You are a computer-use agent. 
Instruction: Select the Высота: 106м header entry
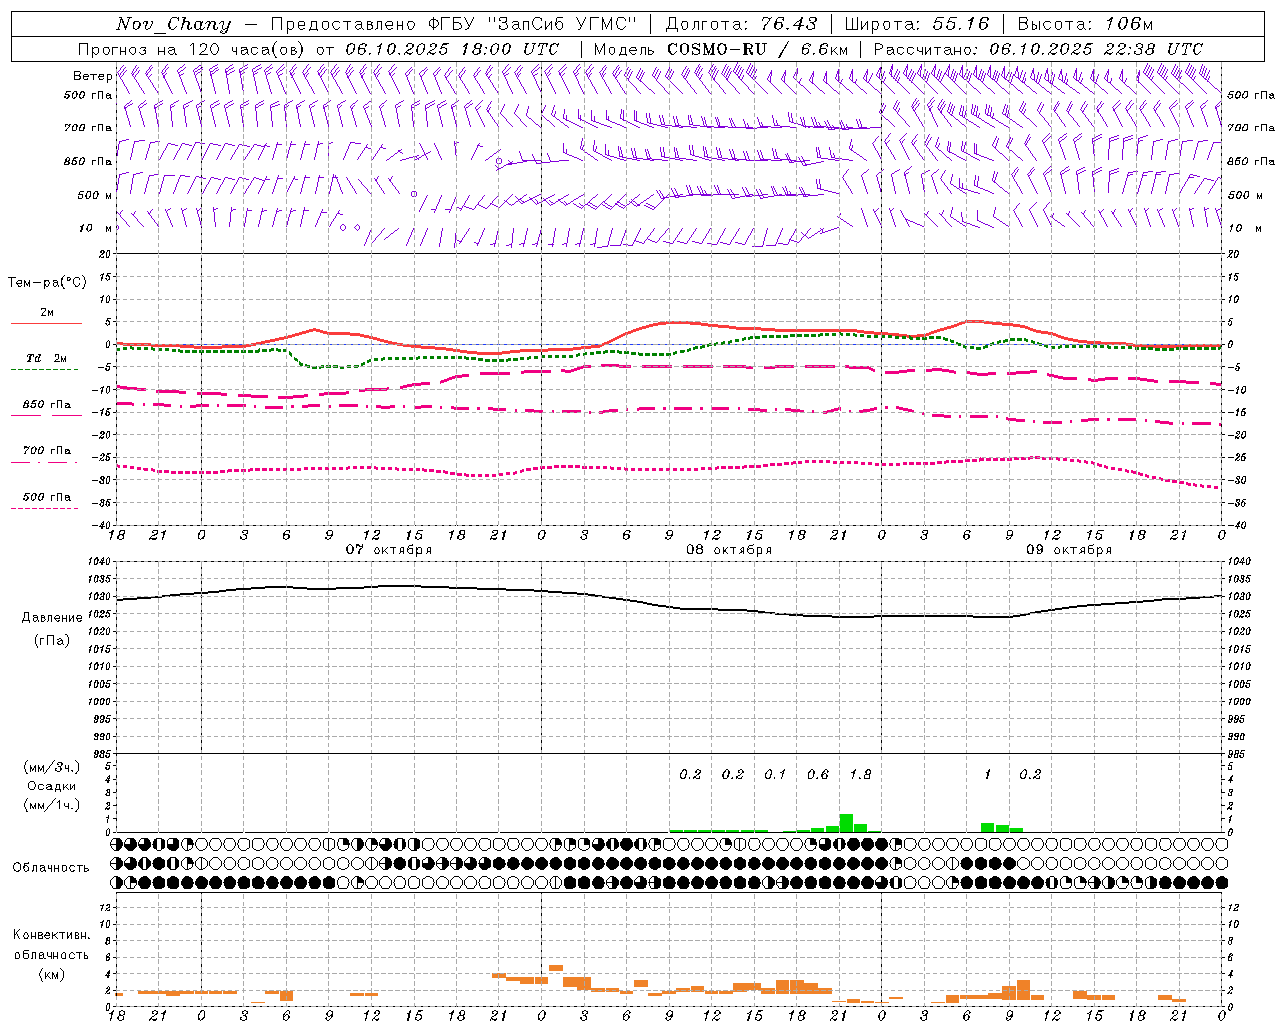click(1085, 24)
